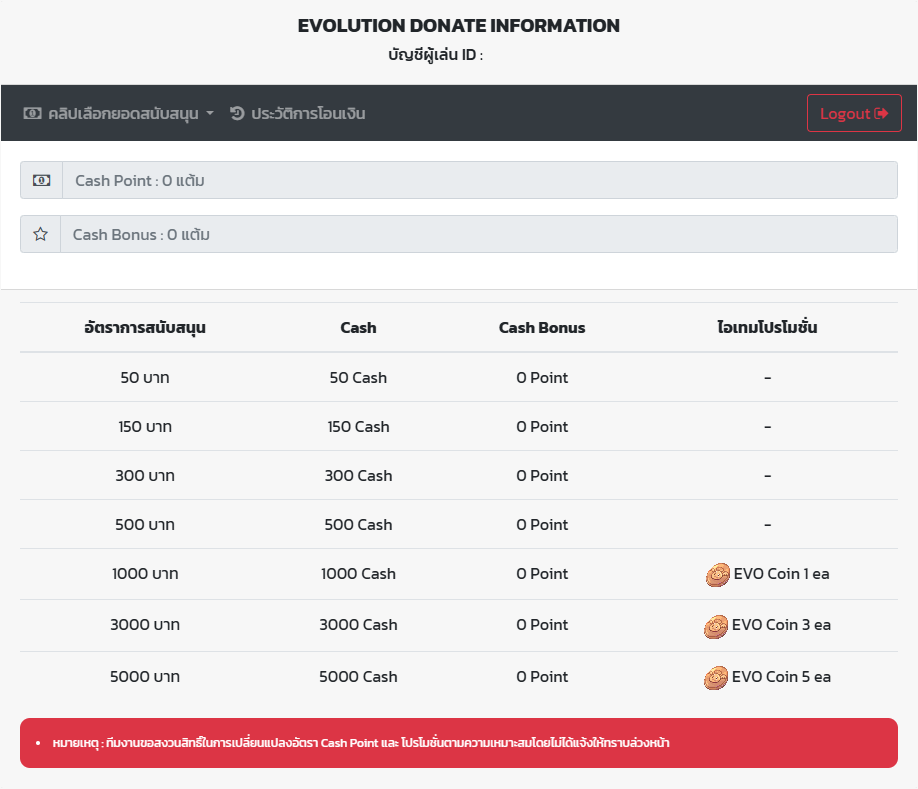Image resolution: width=918 pixels, height=789 pixels.
Task: Click the dropdown caret after คลิปเลือกยอดสนับสนุน
Action: 210,114
